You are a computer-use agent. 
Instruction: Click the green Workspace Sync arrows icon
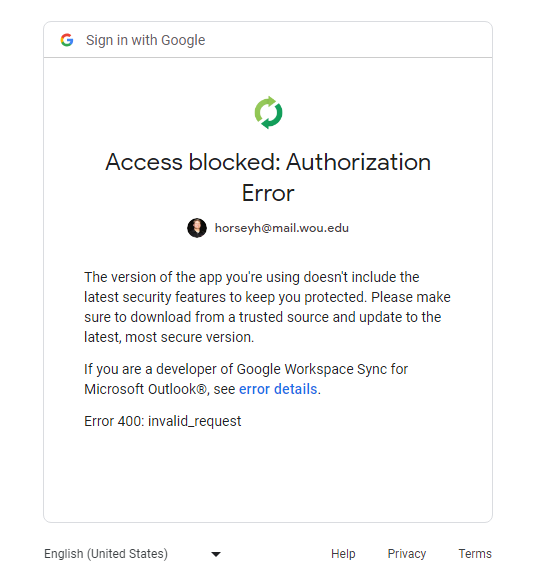(268, 112)
